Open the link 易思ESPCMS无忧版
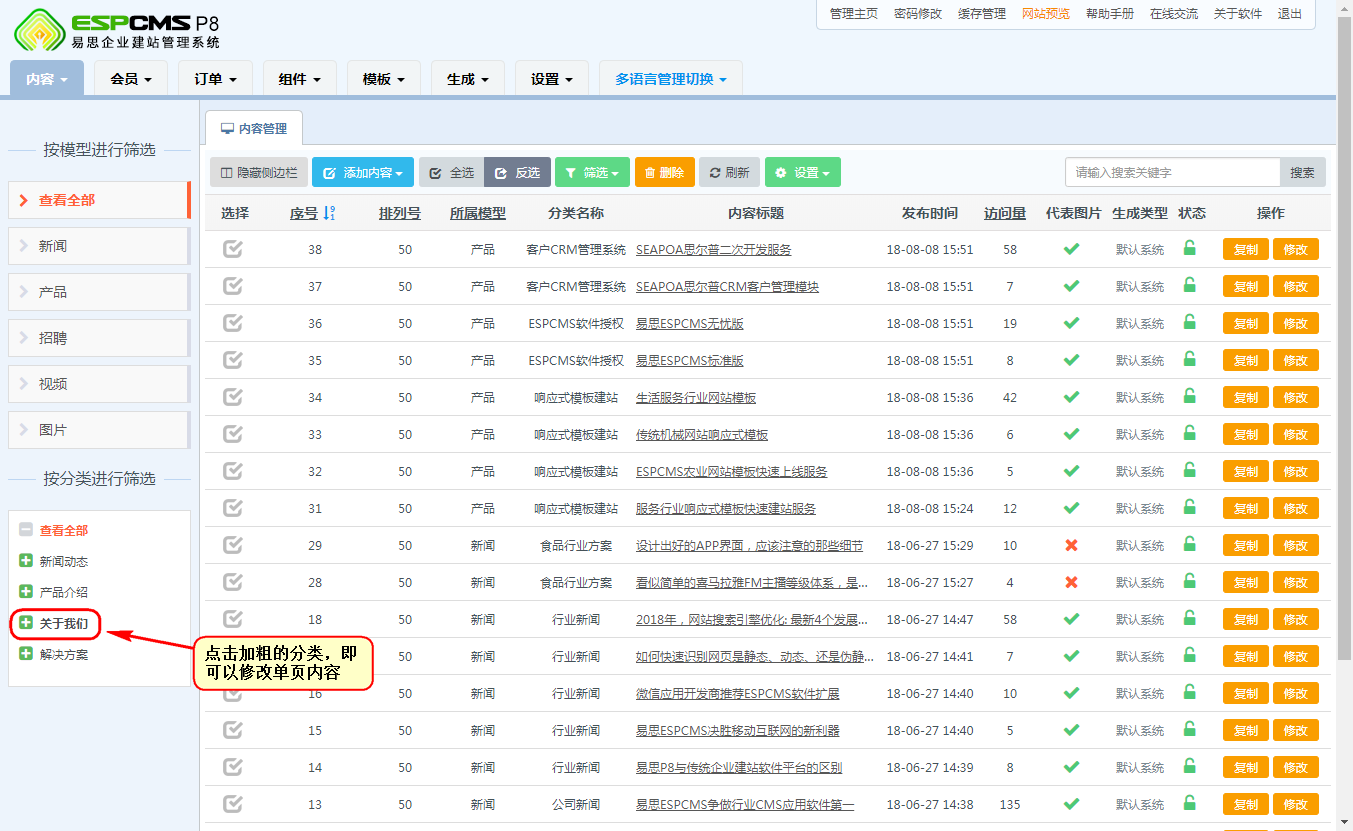Screen dimensions: 1353x831 pyautogui.click(x=689, y=323)
